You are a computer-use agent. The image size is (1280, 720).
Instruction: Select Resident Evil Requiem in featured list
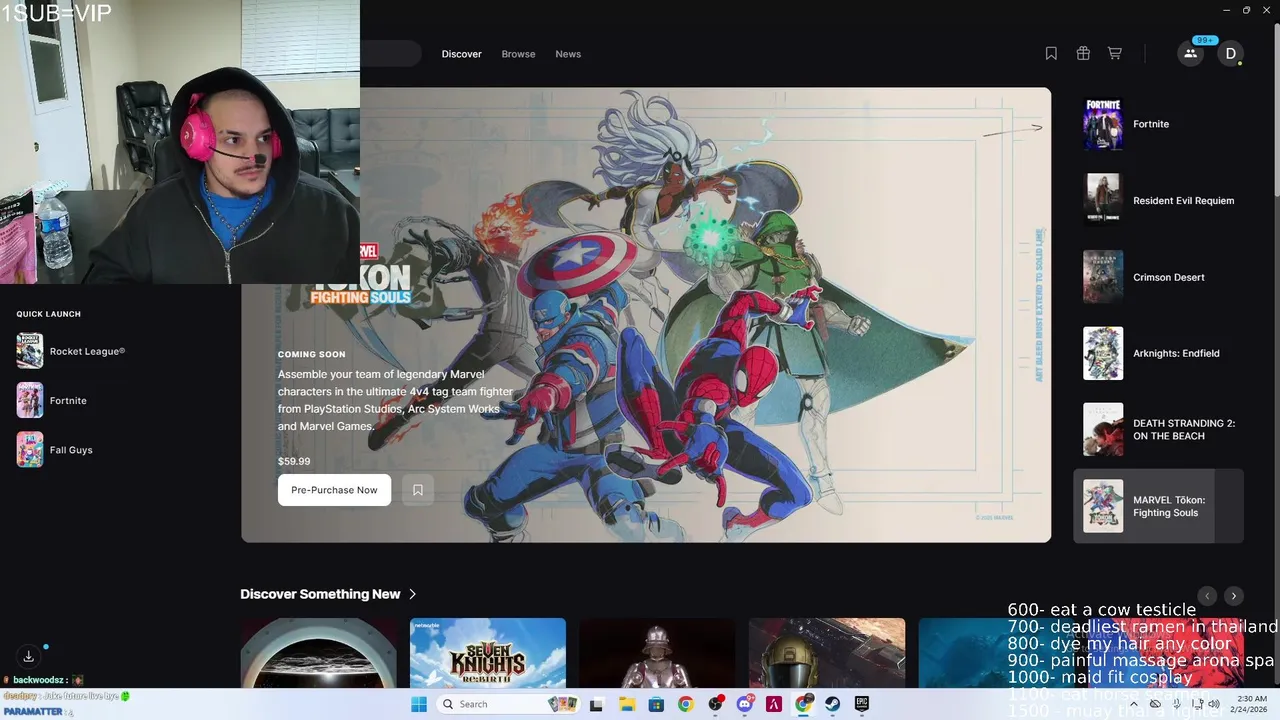click(x=1158, y=200)
